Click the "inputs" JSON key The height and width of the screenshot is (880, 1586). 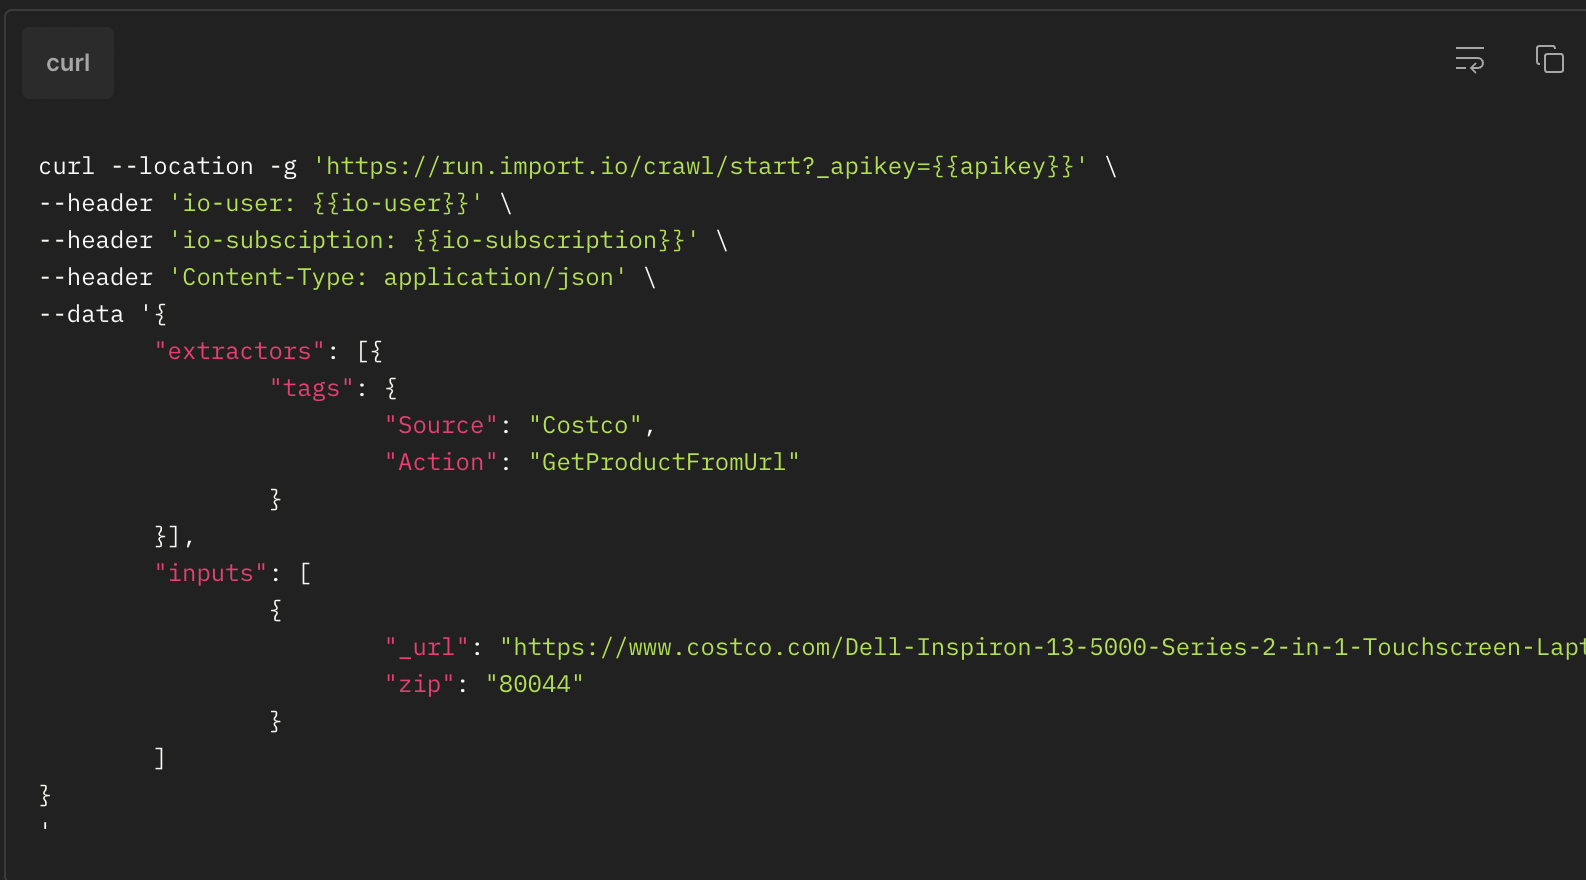tap(210, 573)
